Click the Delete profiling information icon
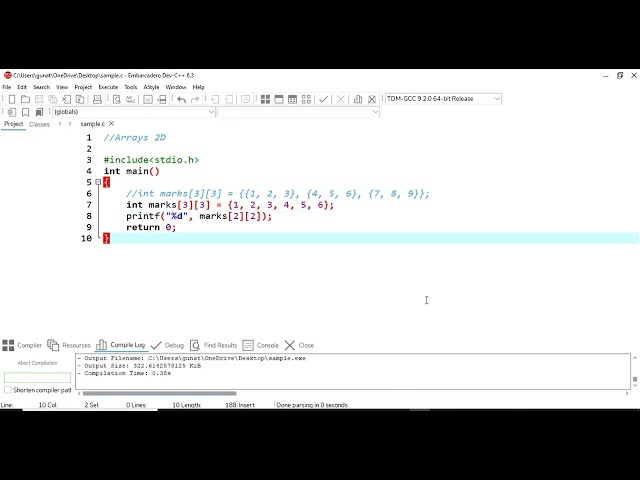This screenshot has width=640, height=480. click(x=371, y=99)
